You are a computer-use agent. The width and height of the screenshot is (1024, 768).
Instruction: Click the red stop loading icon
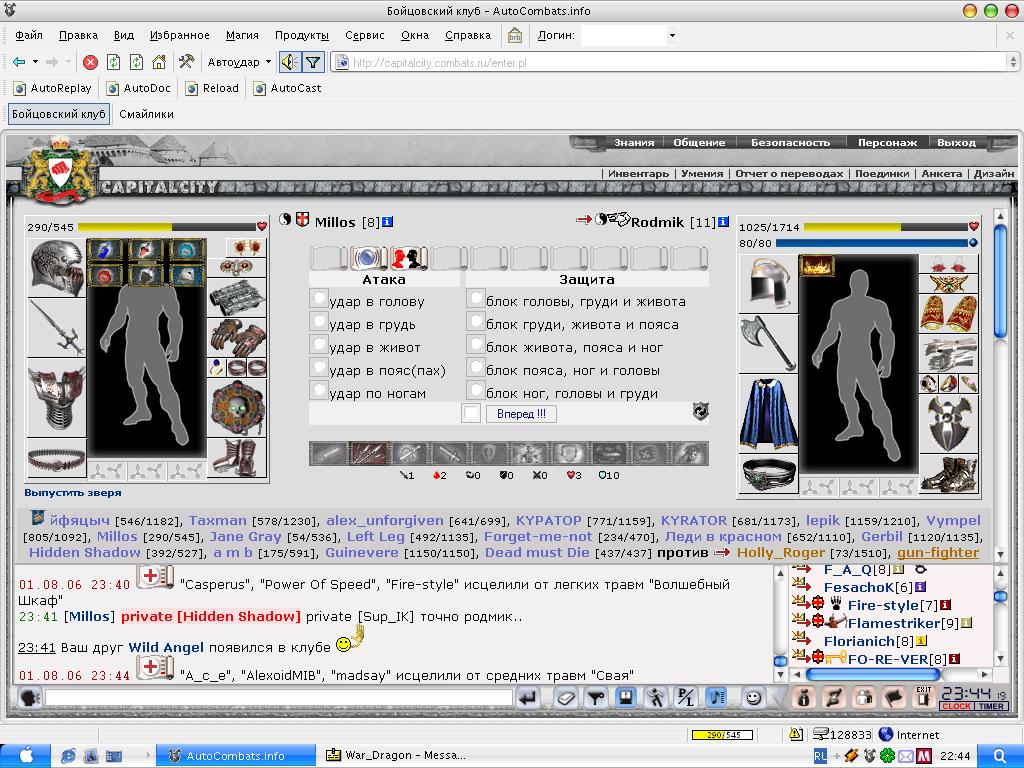[91, 62]
